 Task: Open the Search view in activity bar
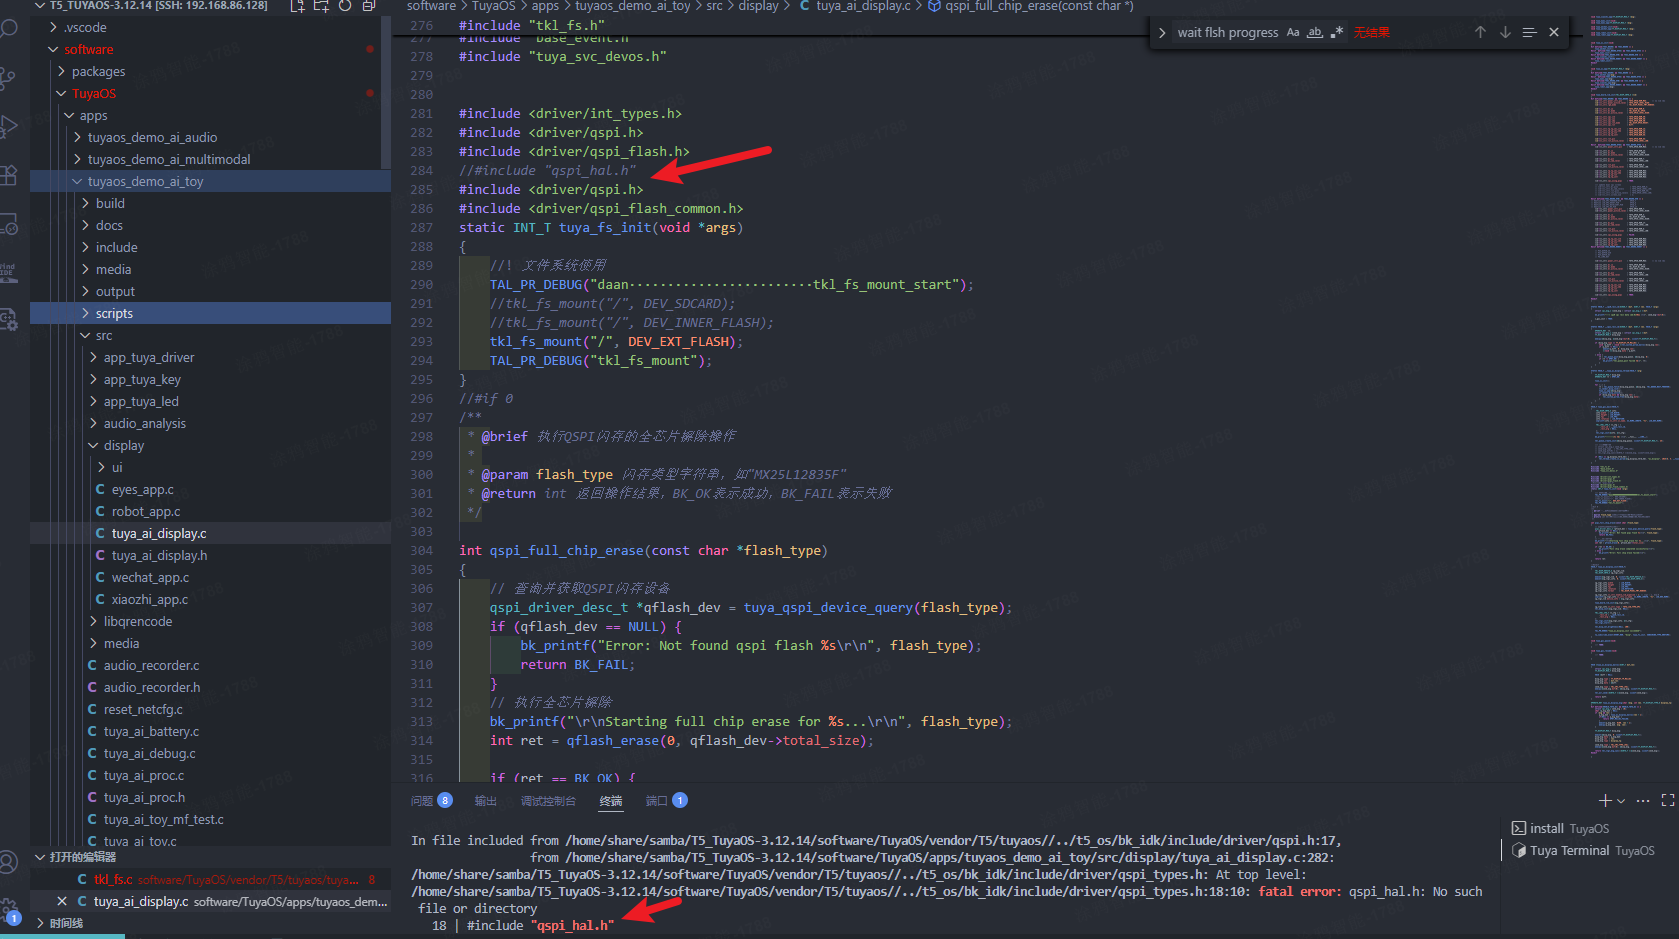coord(9,29)
